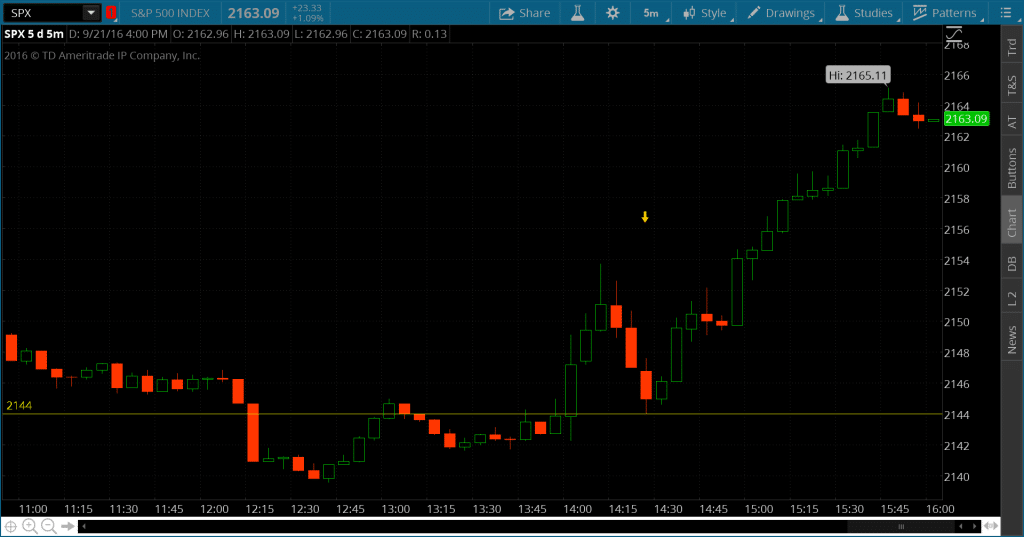This screenshot has width=1024, height=537.
Task: Click the flask Edit Studies icon
Action: click(x=578, y=13)
